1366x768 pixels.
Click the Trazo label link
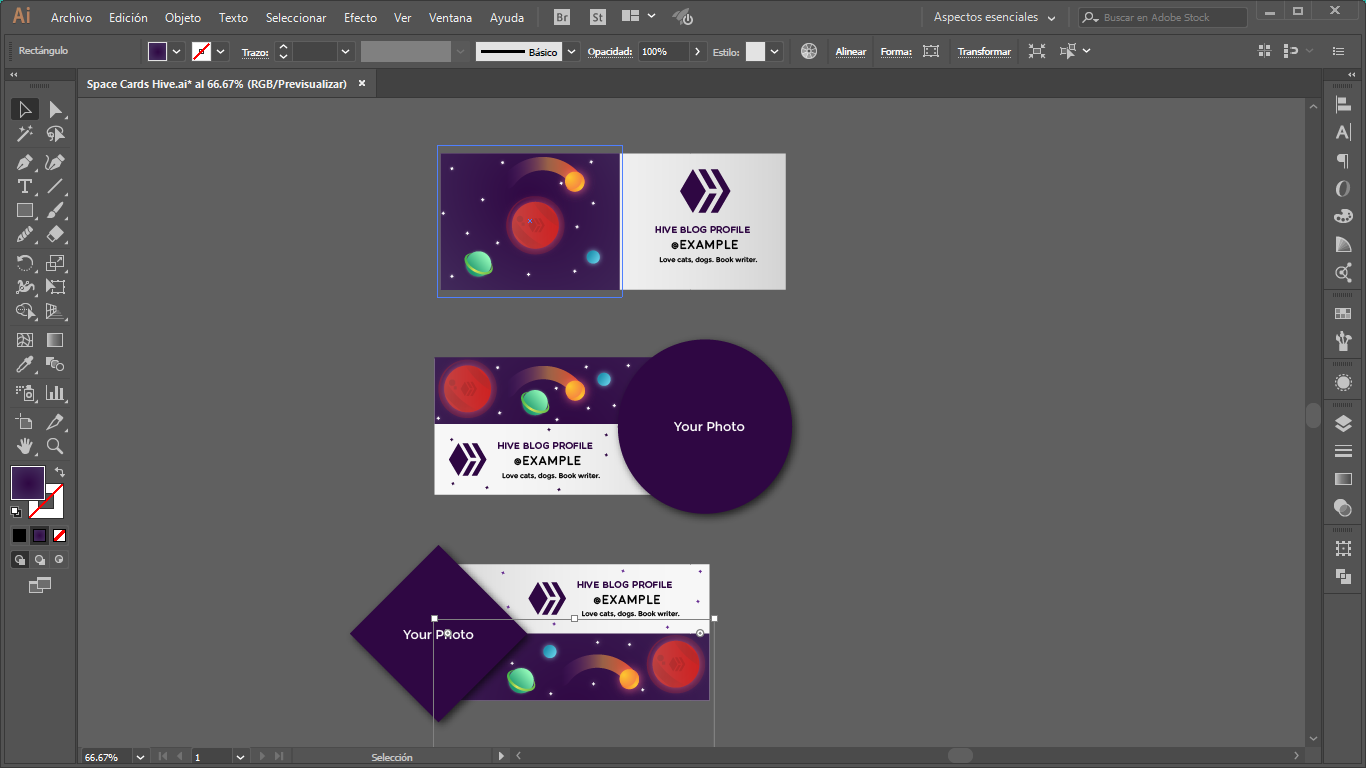(255, 52)
